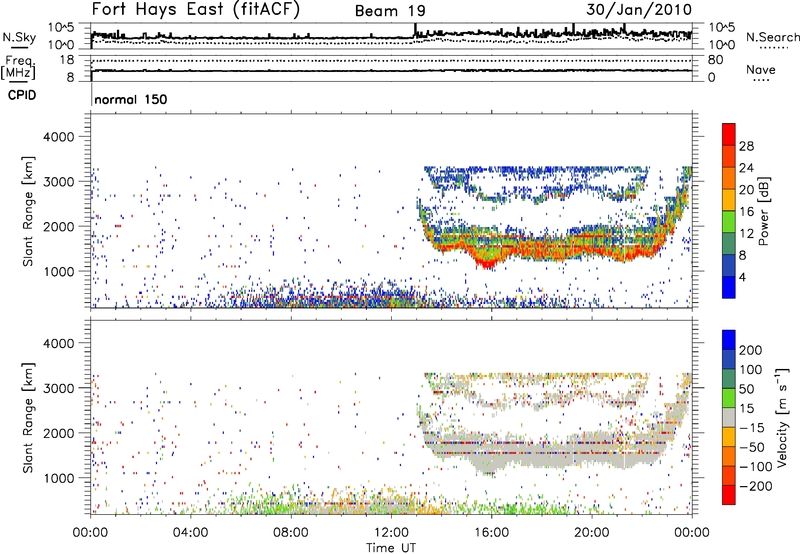Click the 'Velocity [m s-1]' colorbar label
Image resolution: width=800 pixels, height=554 pixels.
(x=782, y=417)
